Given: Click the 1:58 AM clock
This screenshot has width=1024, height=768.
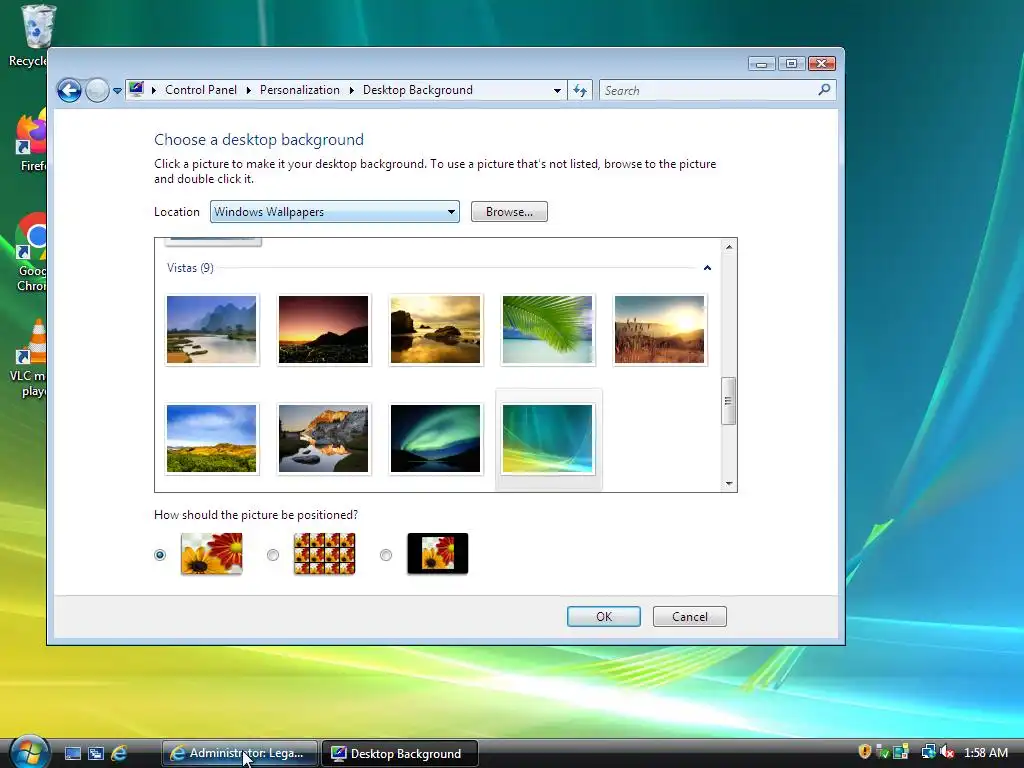Looking at the screenshot, I should click(985, 752).
